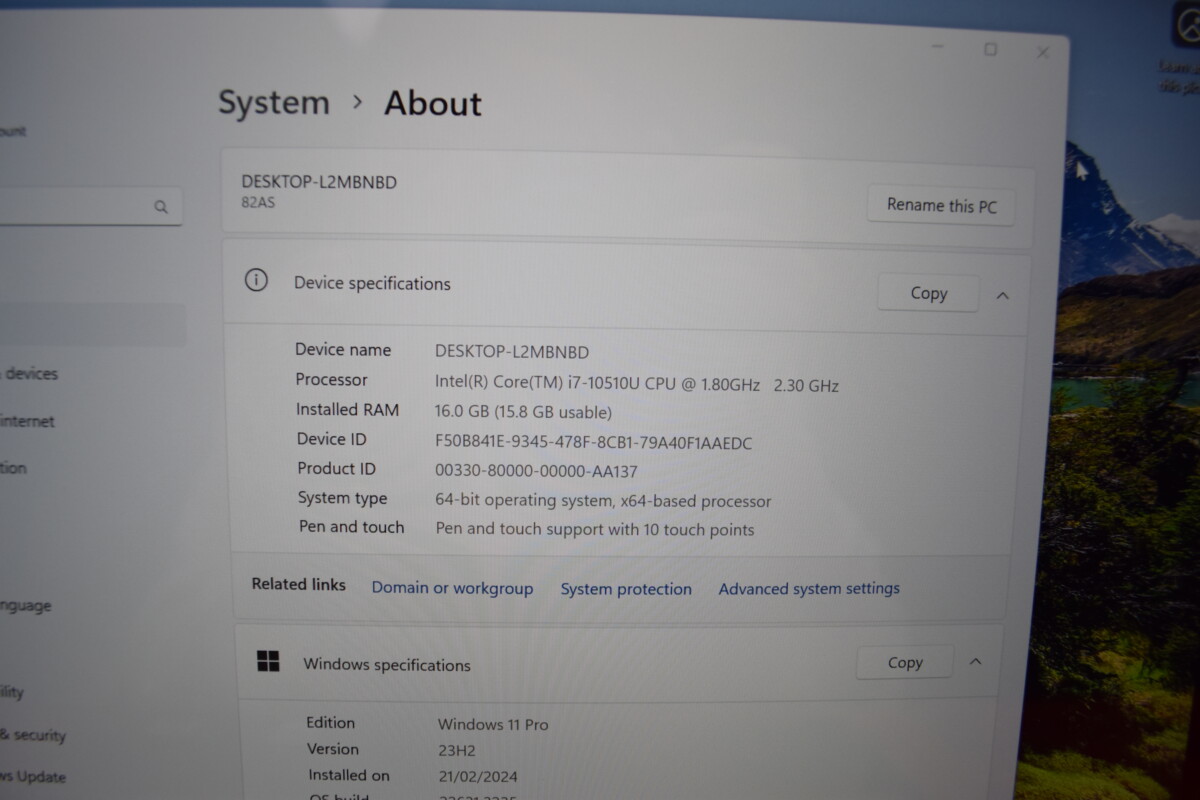Click the settings search box
The height and width of the screenshot is (800, 1200).
click(90, 207)
